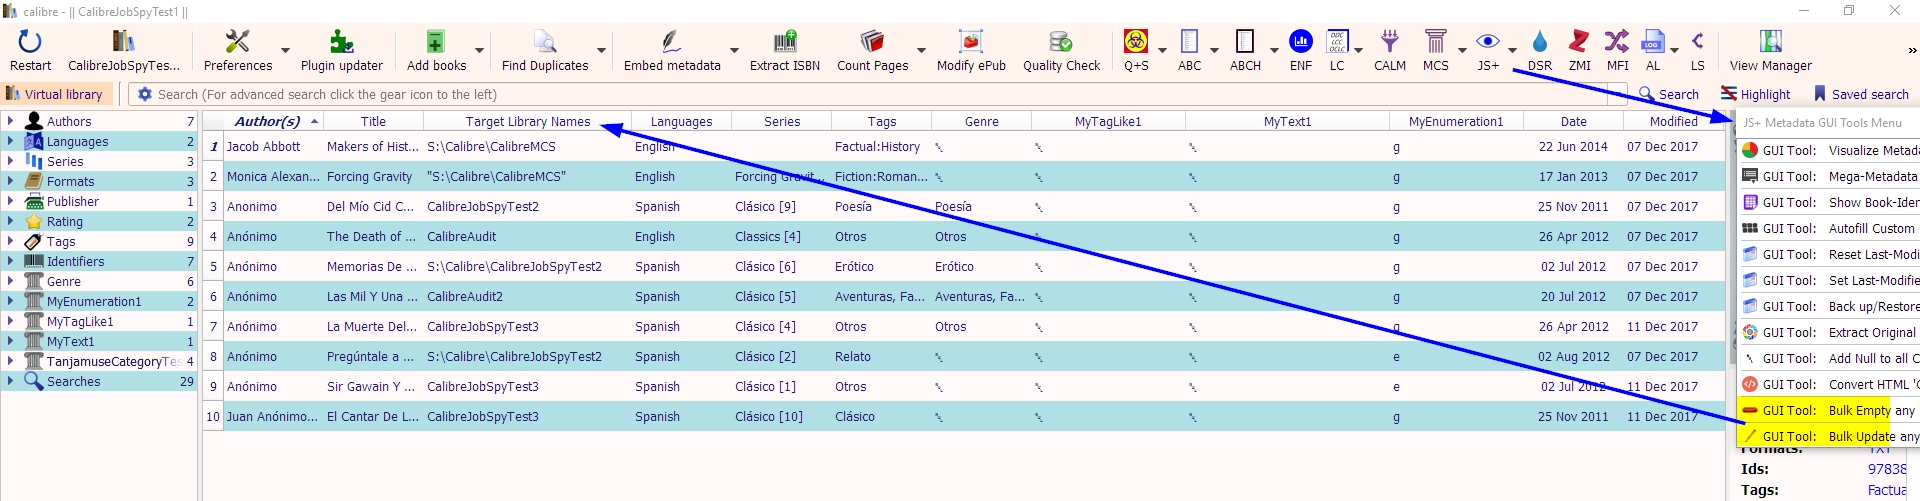The width and height of the screenshot is (1920, 501).
Task: Click the LS plugin icon
Action: (1698, 41)
